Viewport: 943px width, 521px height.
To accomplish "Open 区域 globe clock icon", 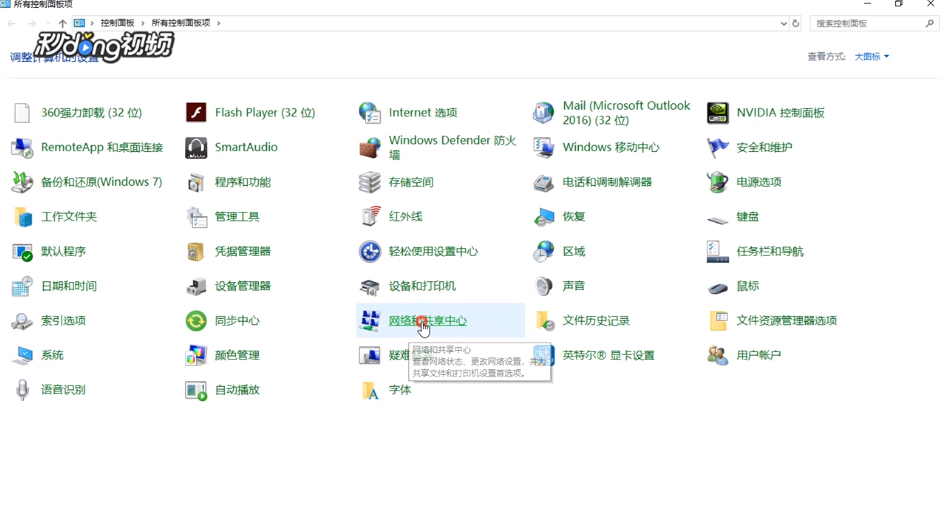I will [x=544, y=251].
